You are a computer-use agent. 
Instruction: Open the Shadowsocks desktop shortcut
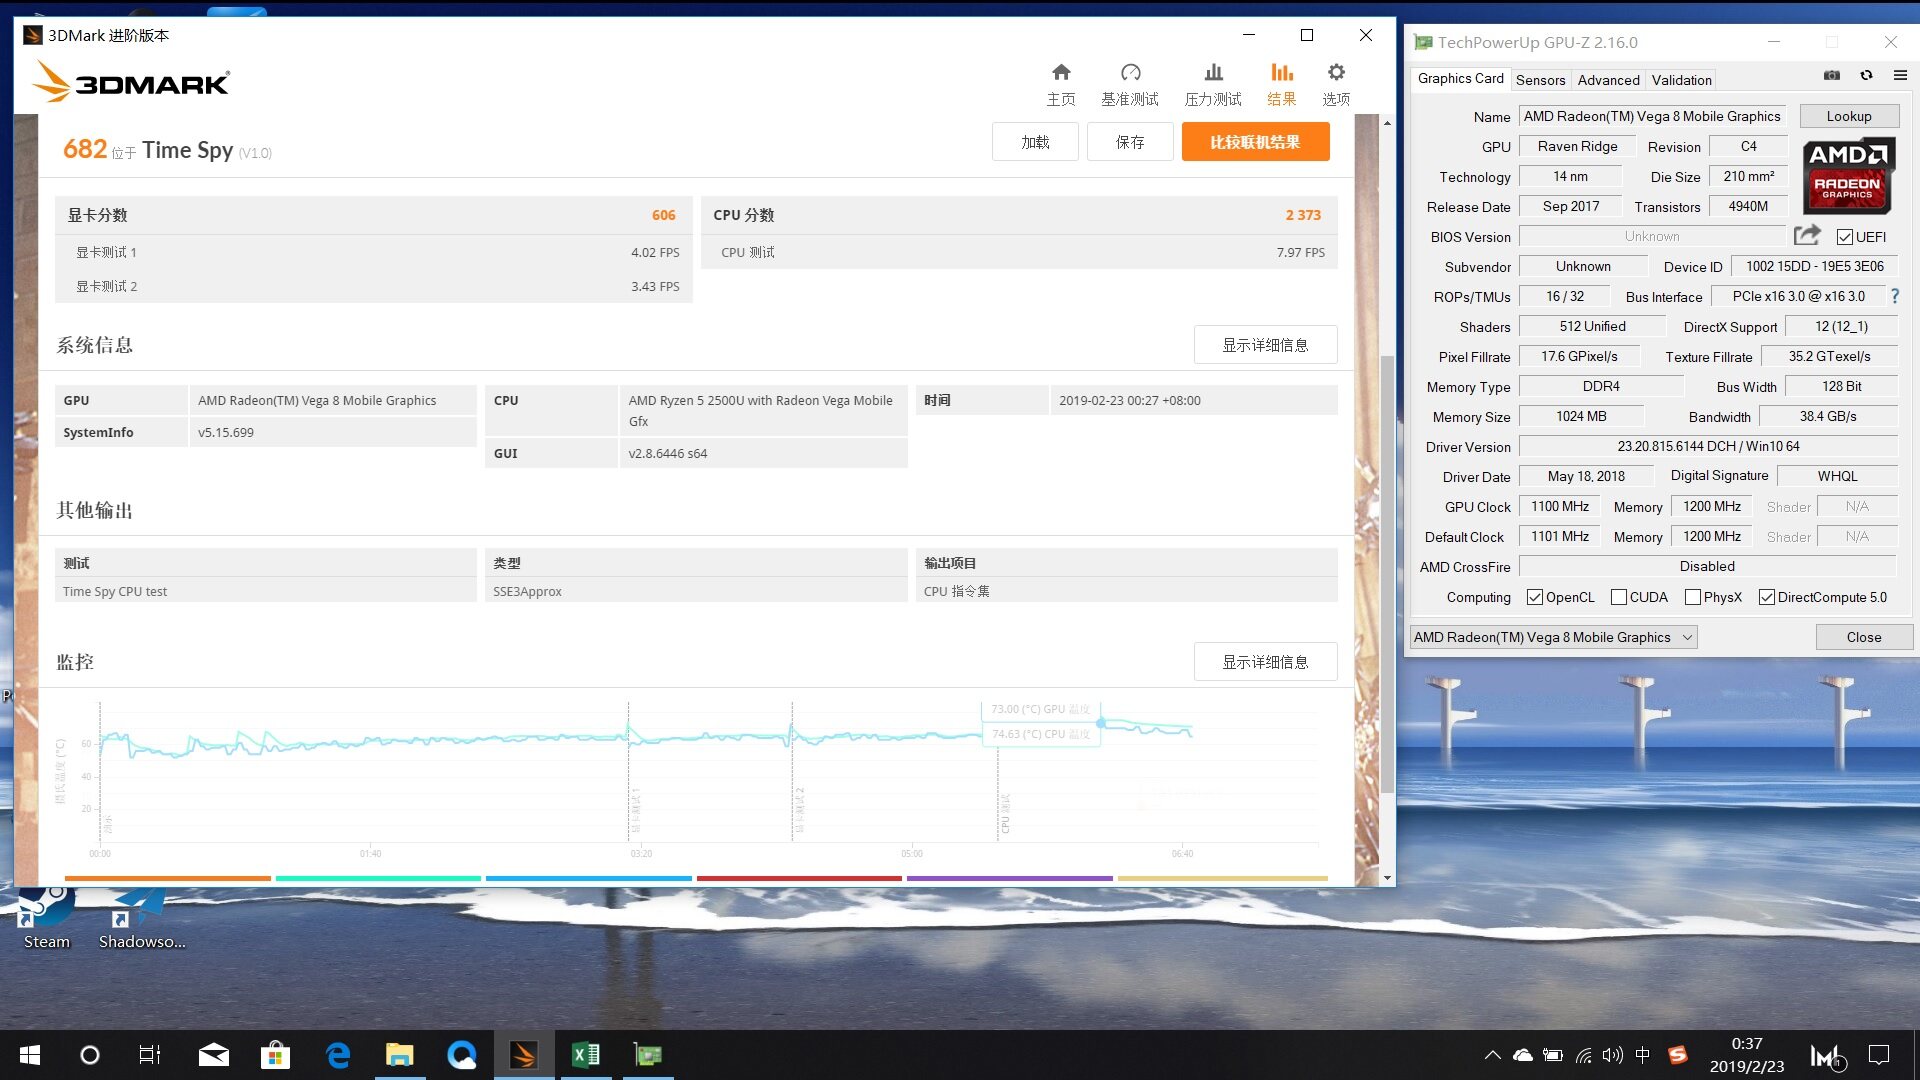tap(141, 918)
